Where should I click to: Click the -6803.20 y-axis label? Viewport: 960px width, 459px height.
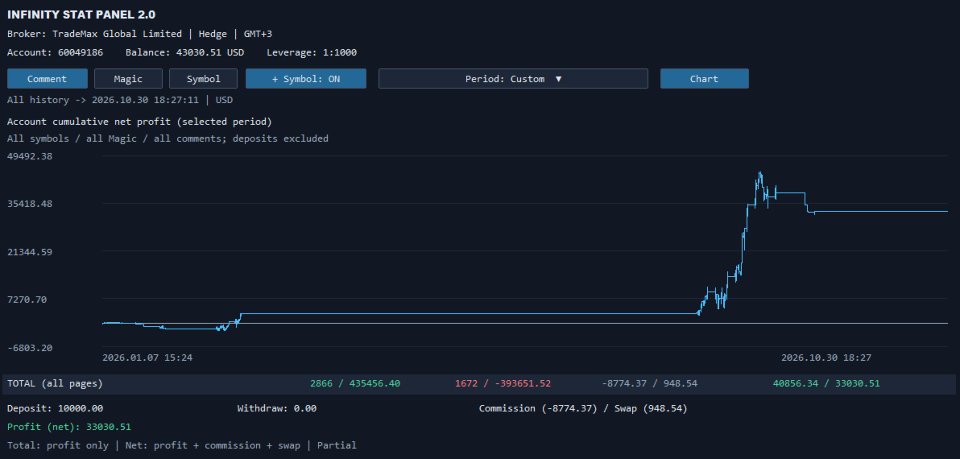pyautogui.click(x=30, y=348)
